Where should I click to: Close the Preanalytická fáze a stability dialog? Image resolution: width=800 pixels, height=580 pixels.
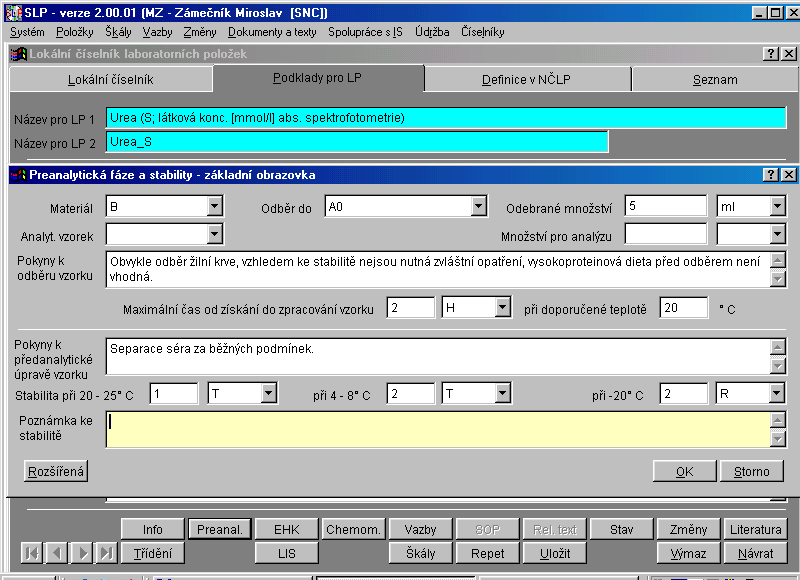(x=789, y=174)
